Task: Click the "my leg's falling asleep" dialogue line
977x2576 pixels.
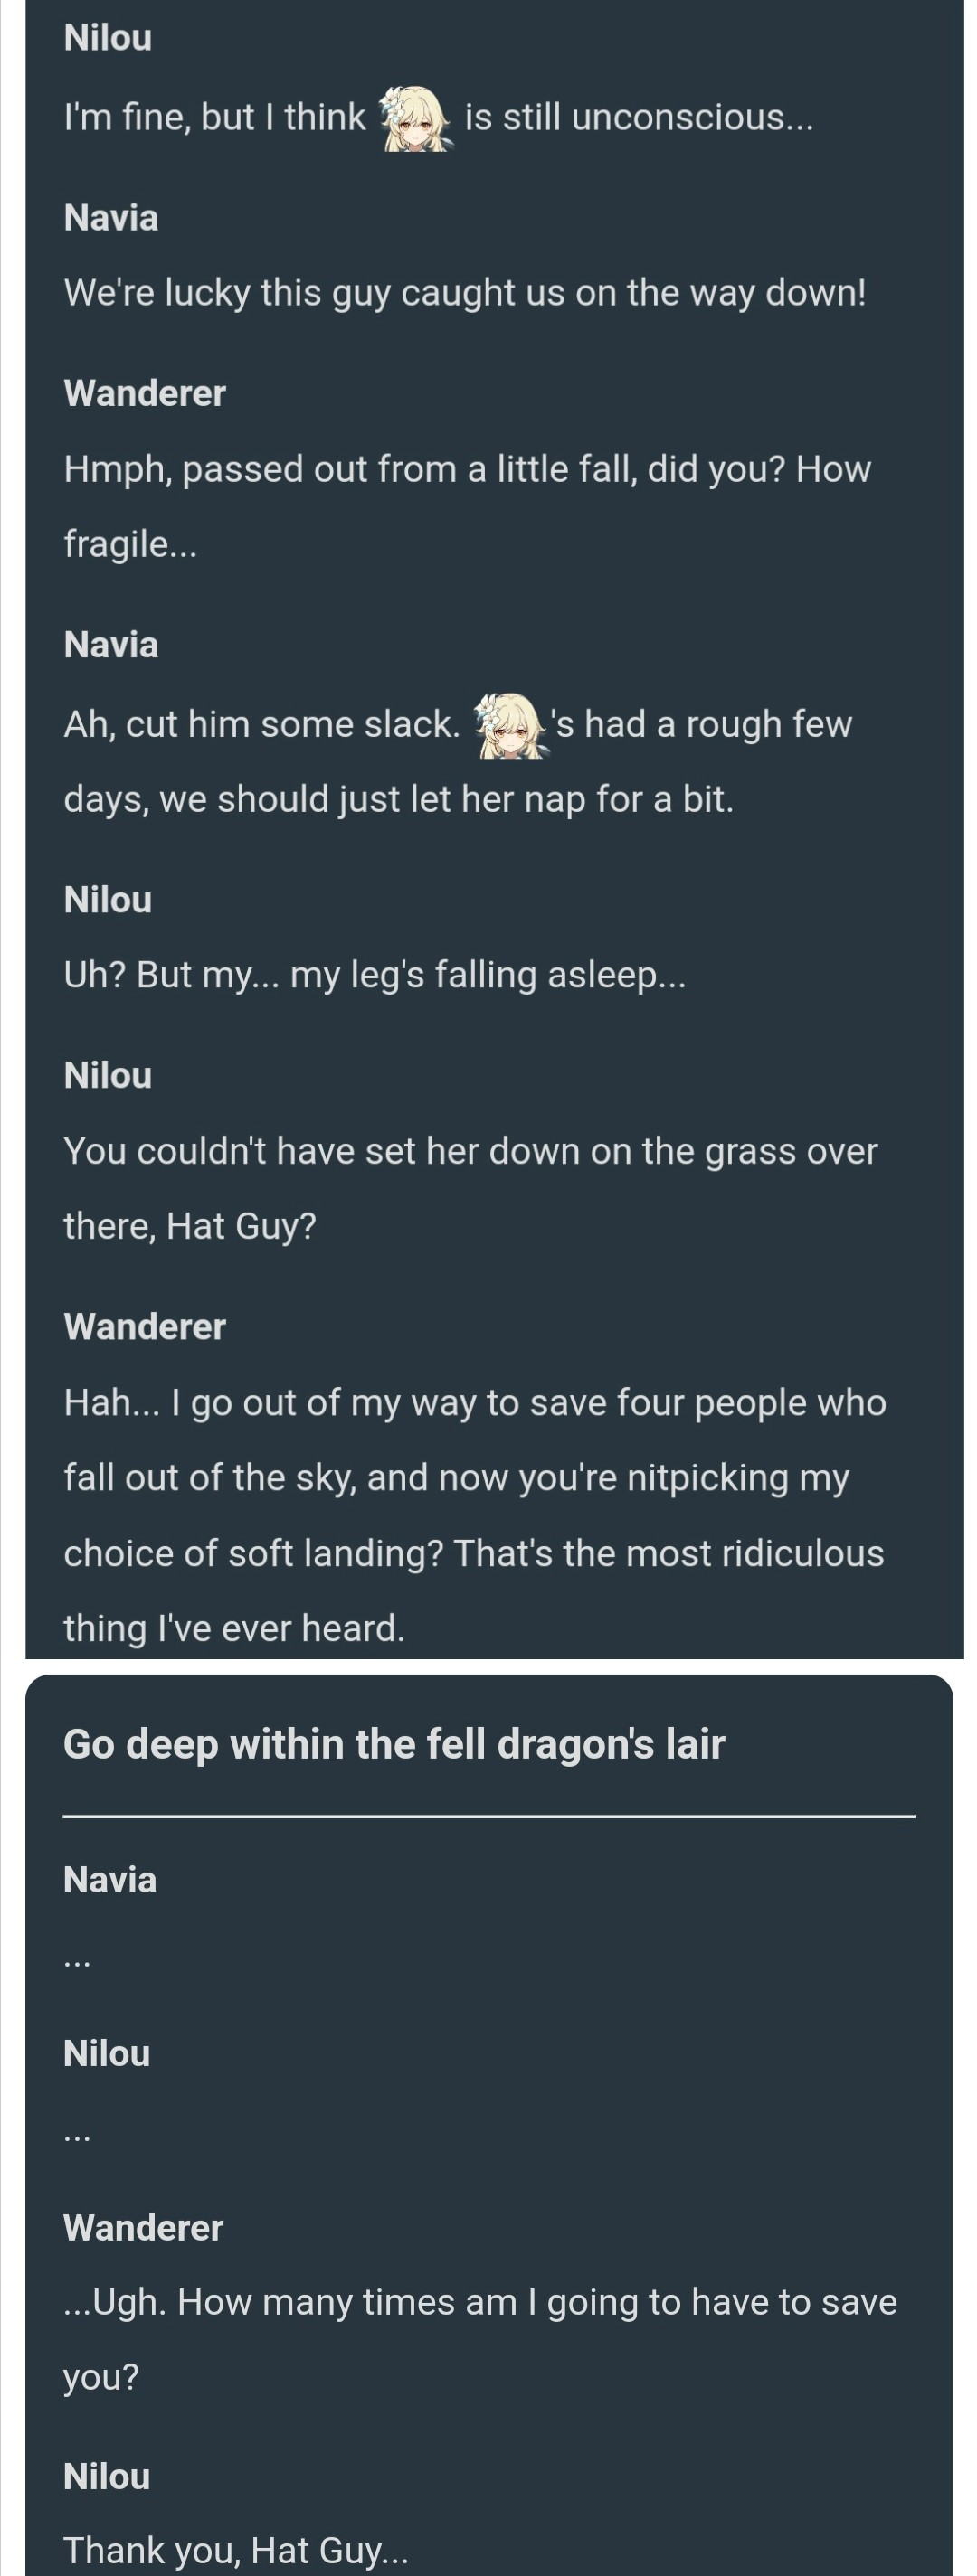Action: [375, 975]
